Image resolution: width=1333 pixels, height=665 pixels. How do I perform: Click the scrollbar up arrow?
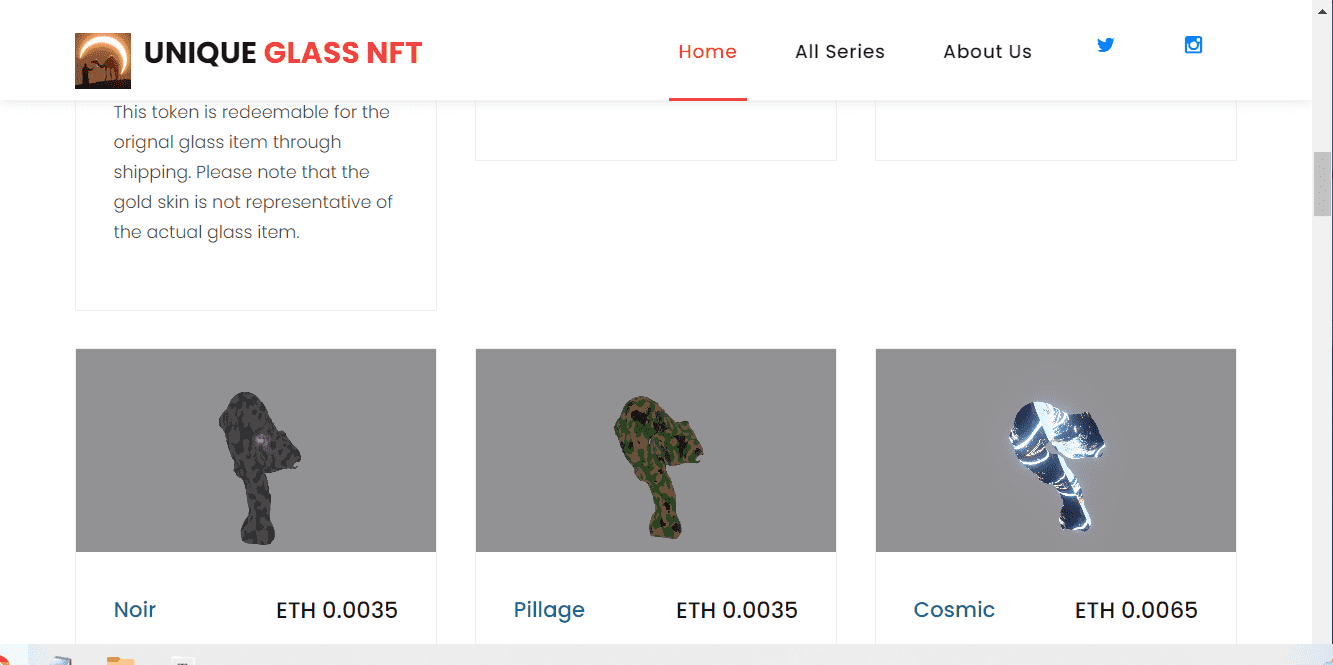click(x=1324, y=8)
